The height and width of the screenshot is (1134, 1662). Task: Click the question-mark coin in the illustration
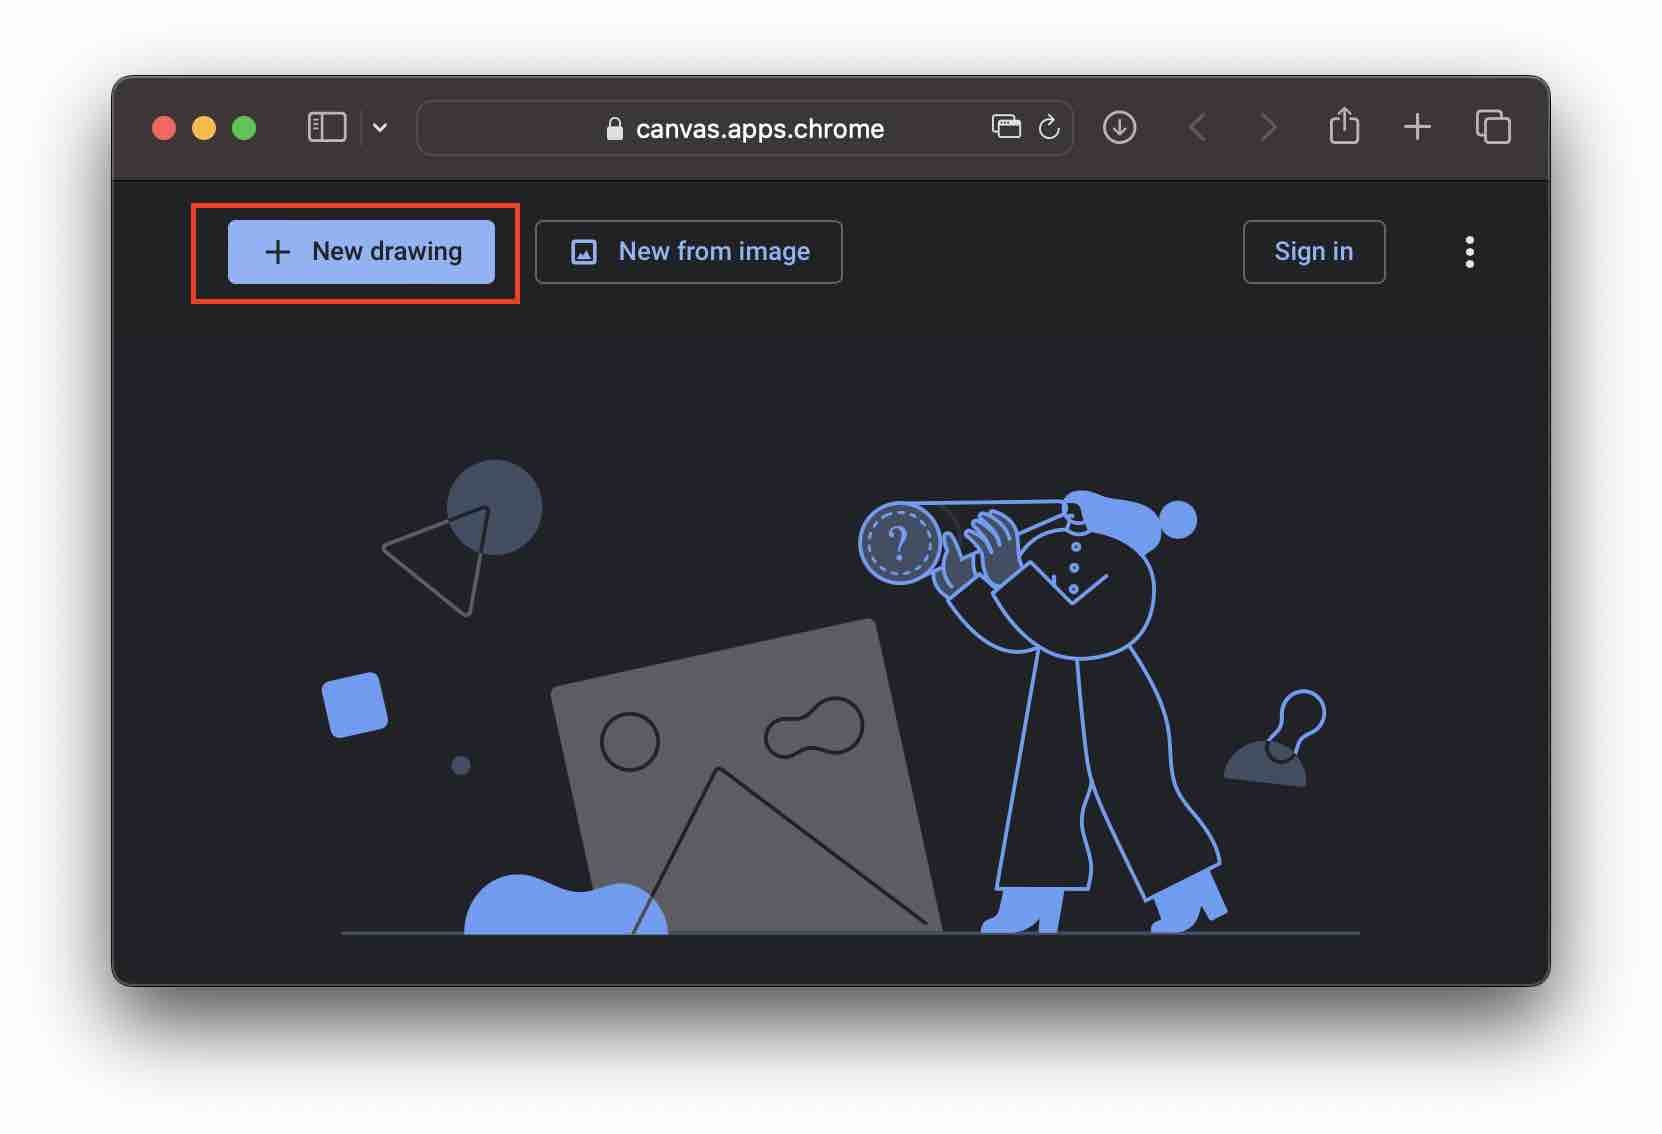pos(901,541)
